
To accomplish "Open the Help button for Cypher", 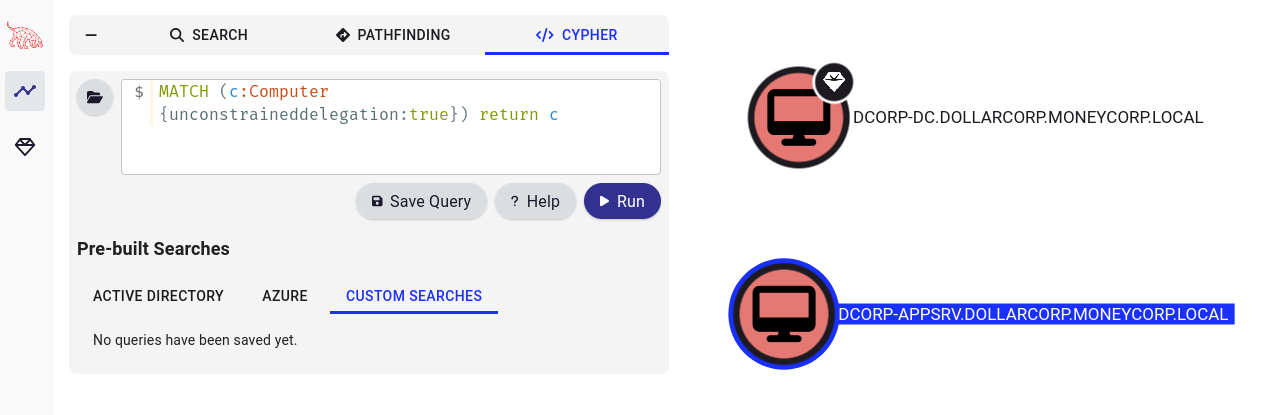I will click(535, 201).
